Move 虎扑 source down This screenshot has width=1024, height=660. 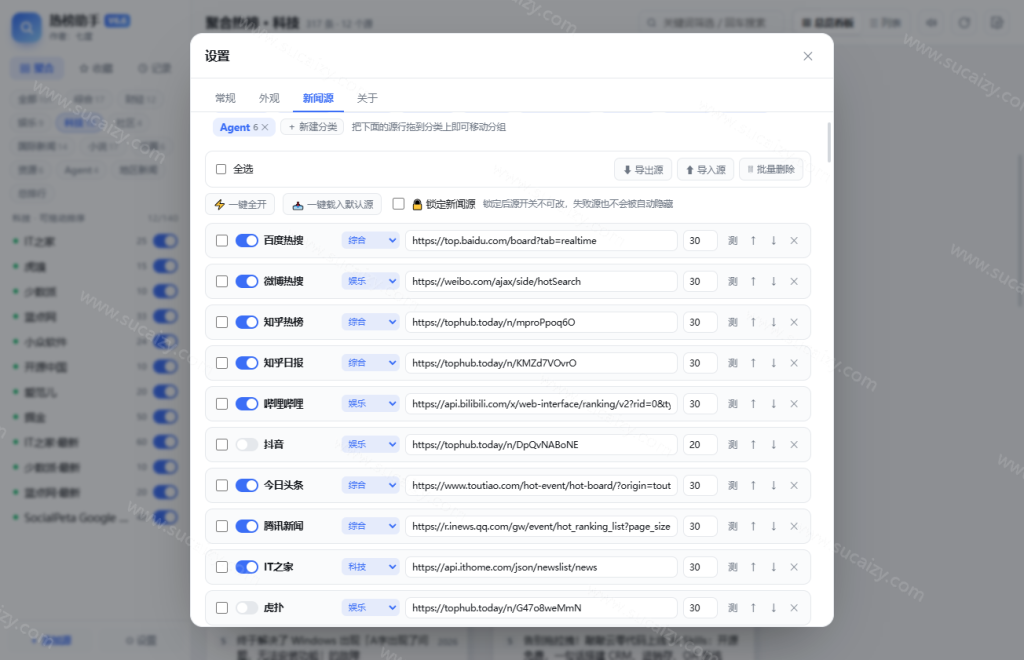tap(773, 608)
